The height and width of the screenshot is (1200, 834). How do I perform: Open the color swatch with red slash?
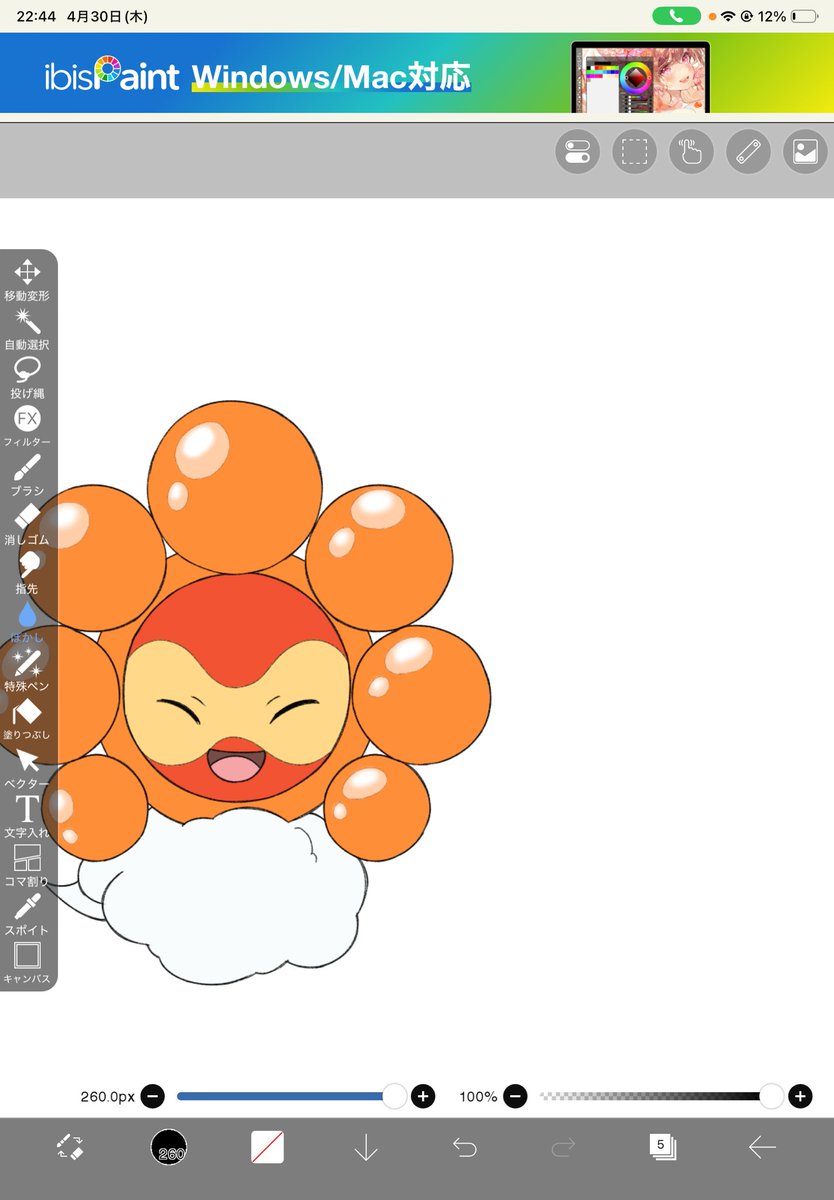pyautogui.click(x=267, y=1147)
